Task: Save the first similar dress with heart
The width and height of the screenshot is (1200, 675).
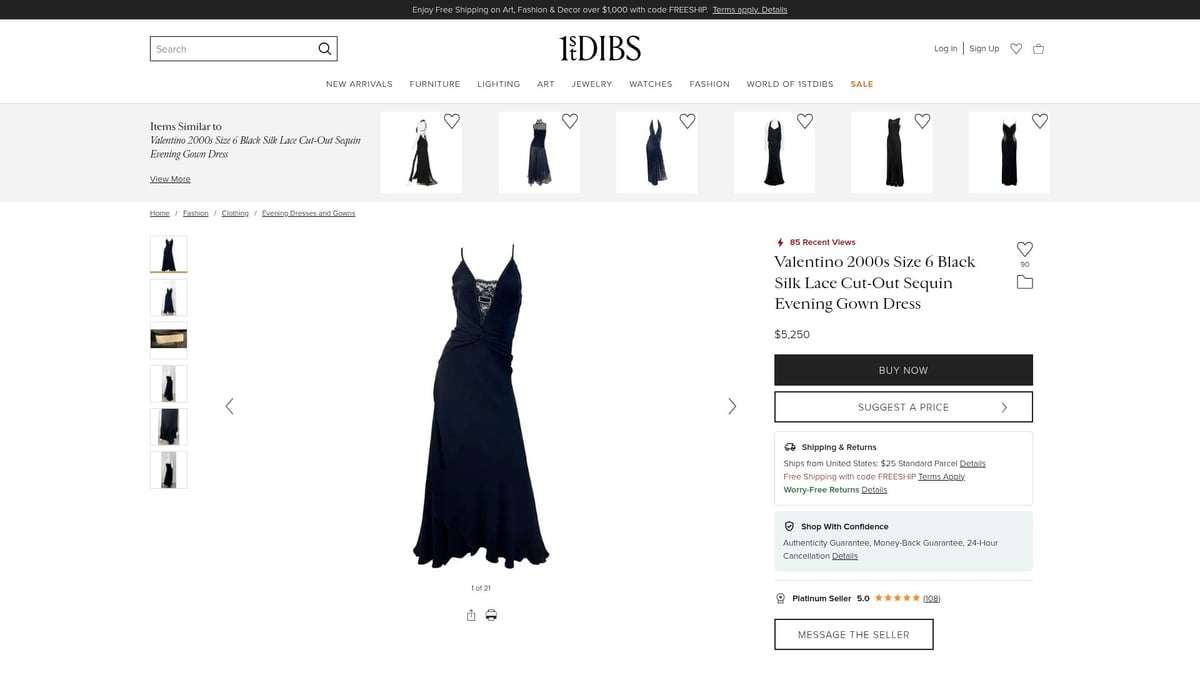Action: (452, 121)
